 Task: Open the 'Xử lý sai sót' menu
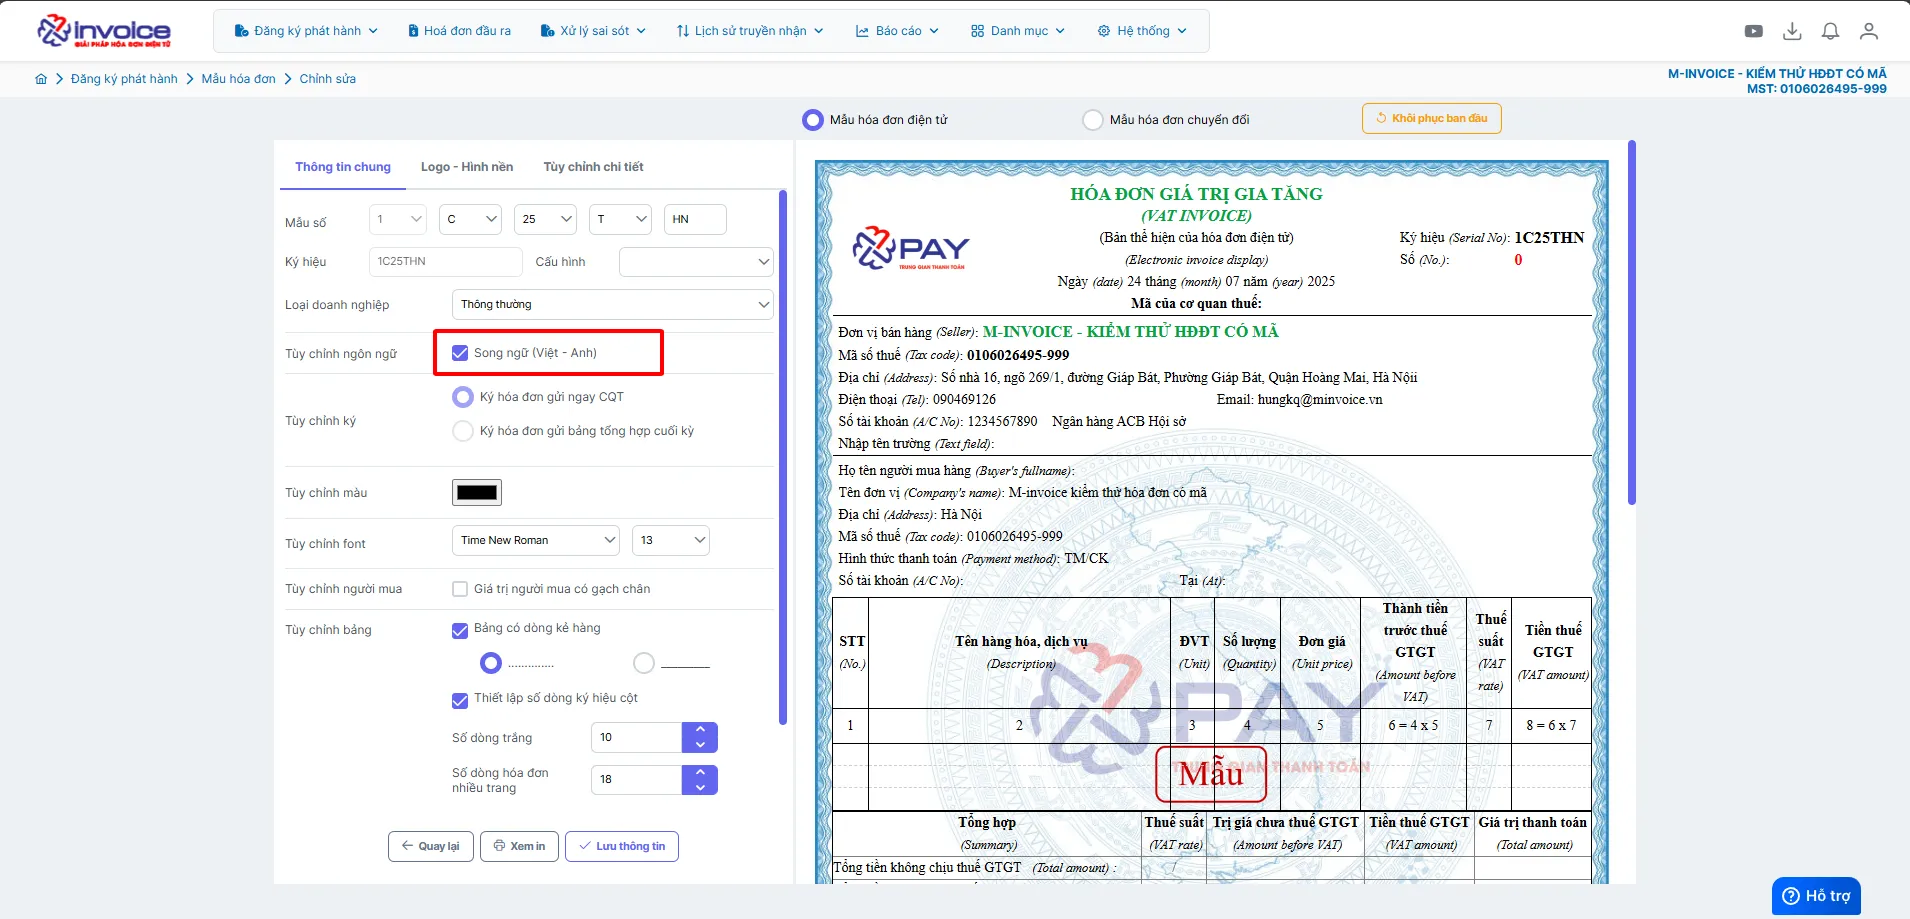tap(593, 31)
